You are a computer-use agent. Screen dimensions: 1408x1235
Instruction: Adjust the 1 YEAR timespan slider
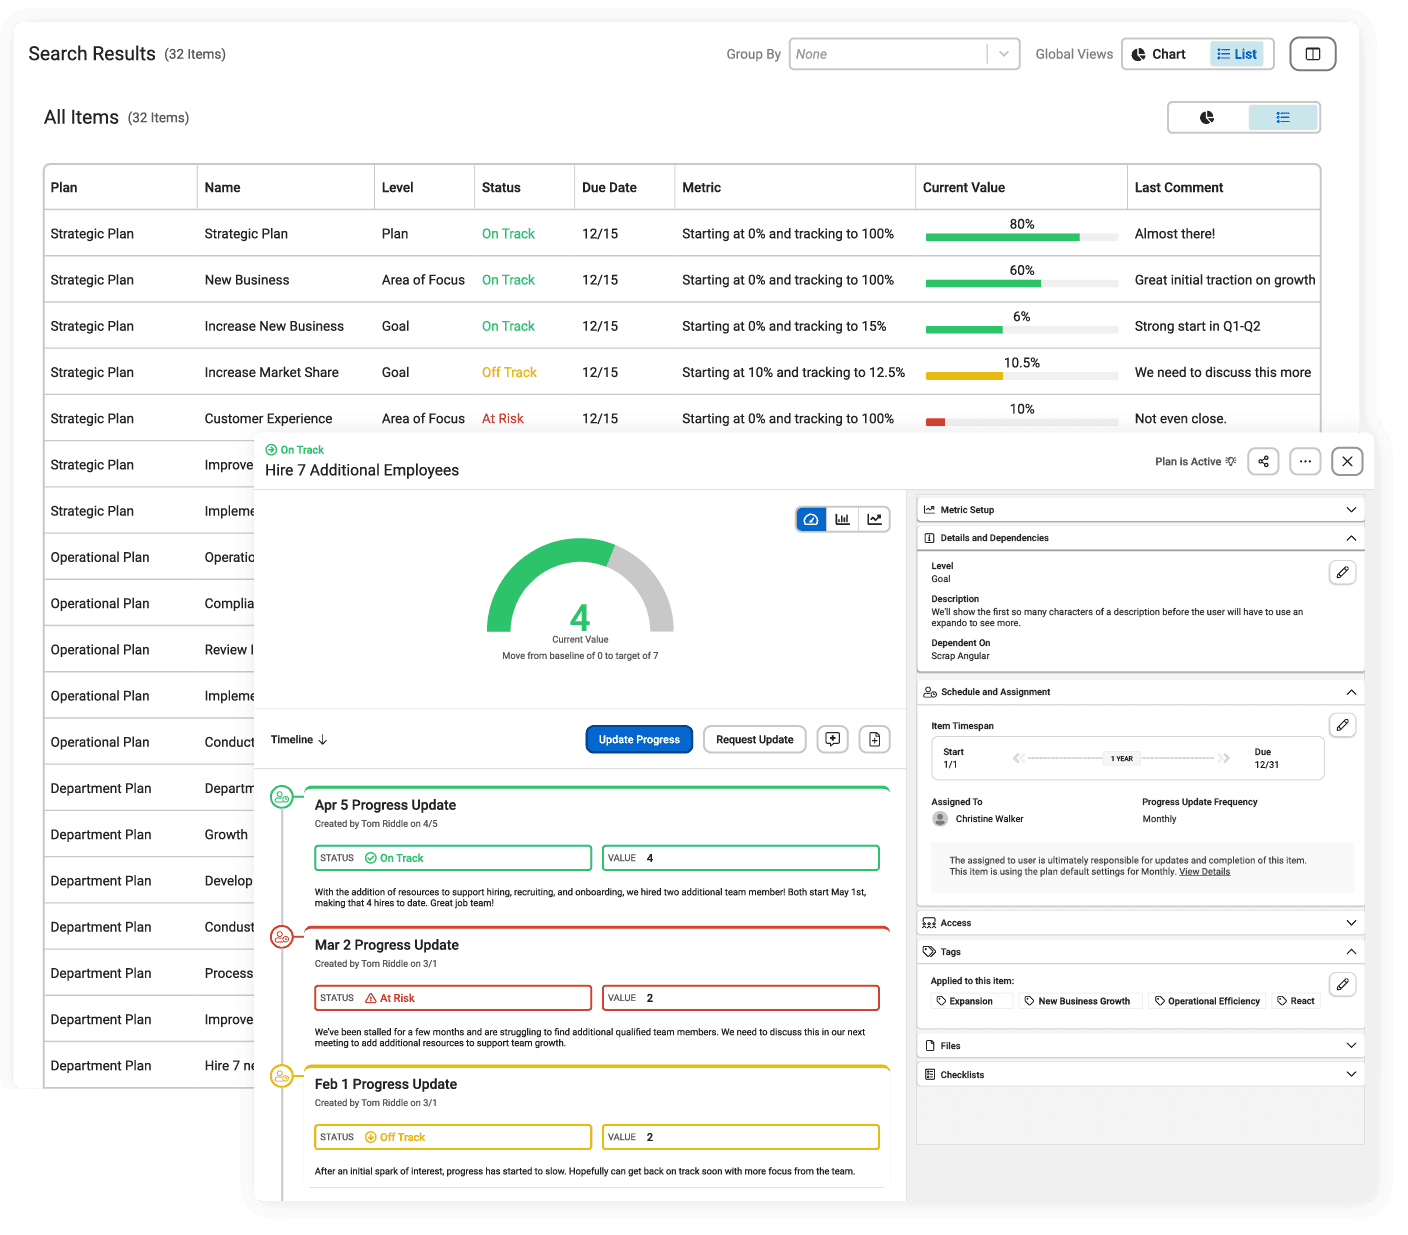tap(1121, 758)
